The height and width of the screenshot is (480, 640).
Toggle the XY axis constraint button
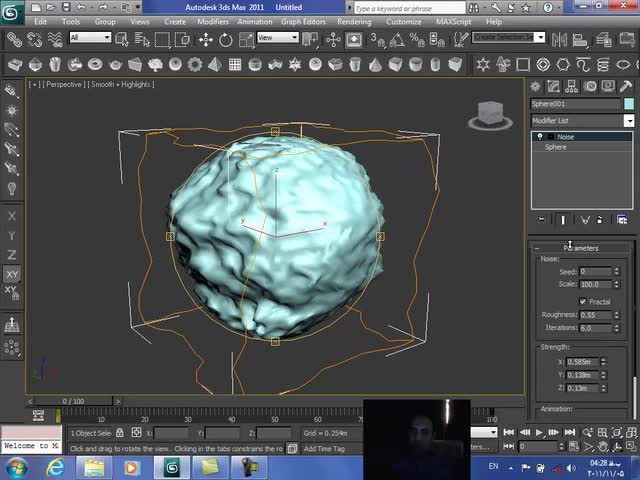click(x=12, y=274)
